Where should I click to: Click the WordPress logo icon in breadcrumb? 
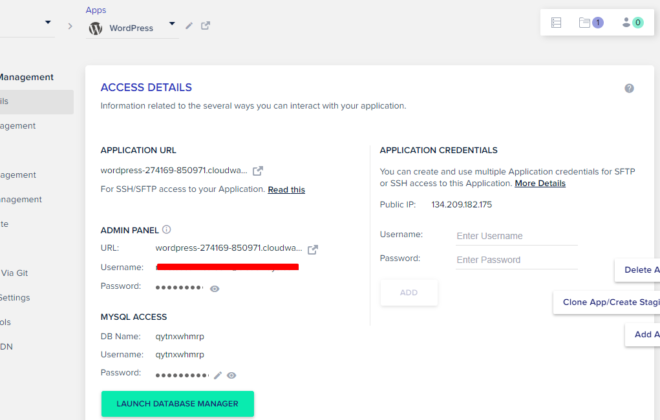(x=96, y=28)
